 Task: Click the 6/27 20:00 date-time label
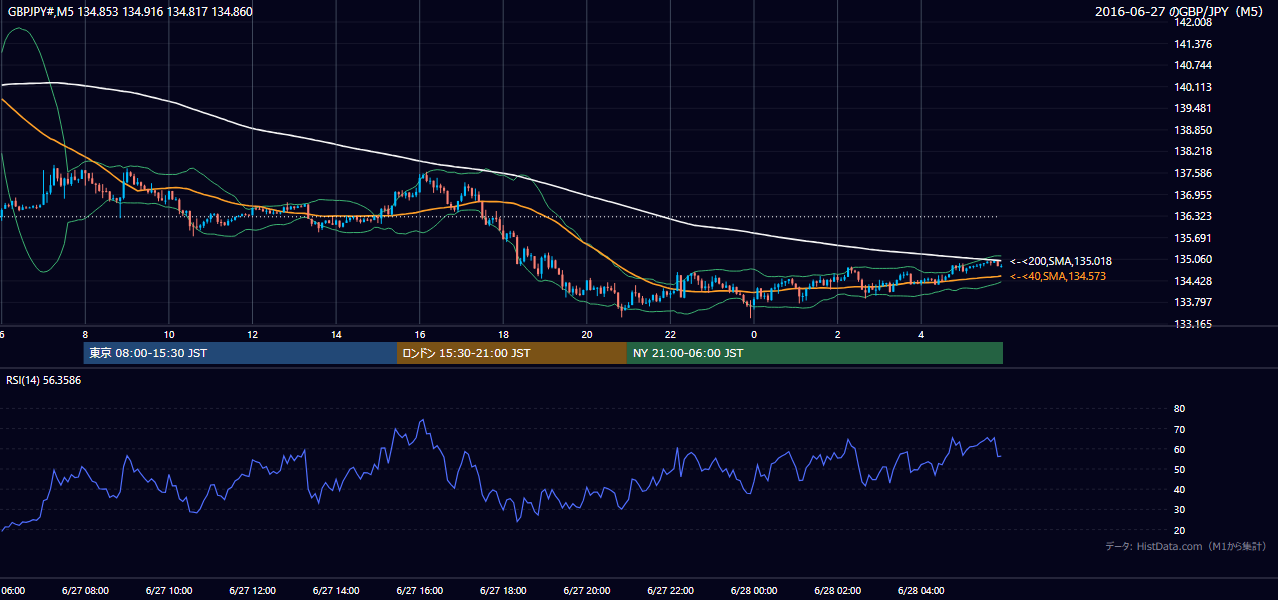pos(586,591)
